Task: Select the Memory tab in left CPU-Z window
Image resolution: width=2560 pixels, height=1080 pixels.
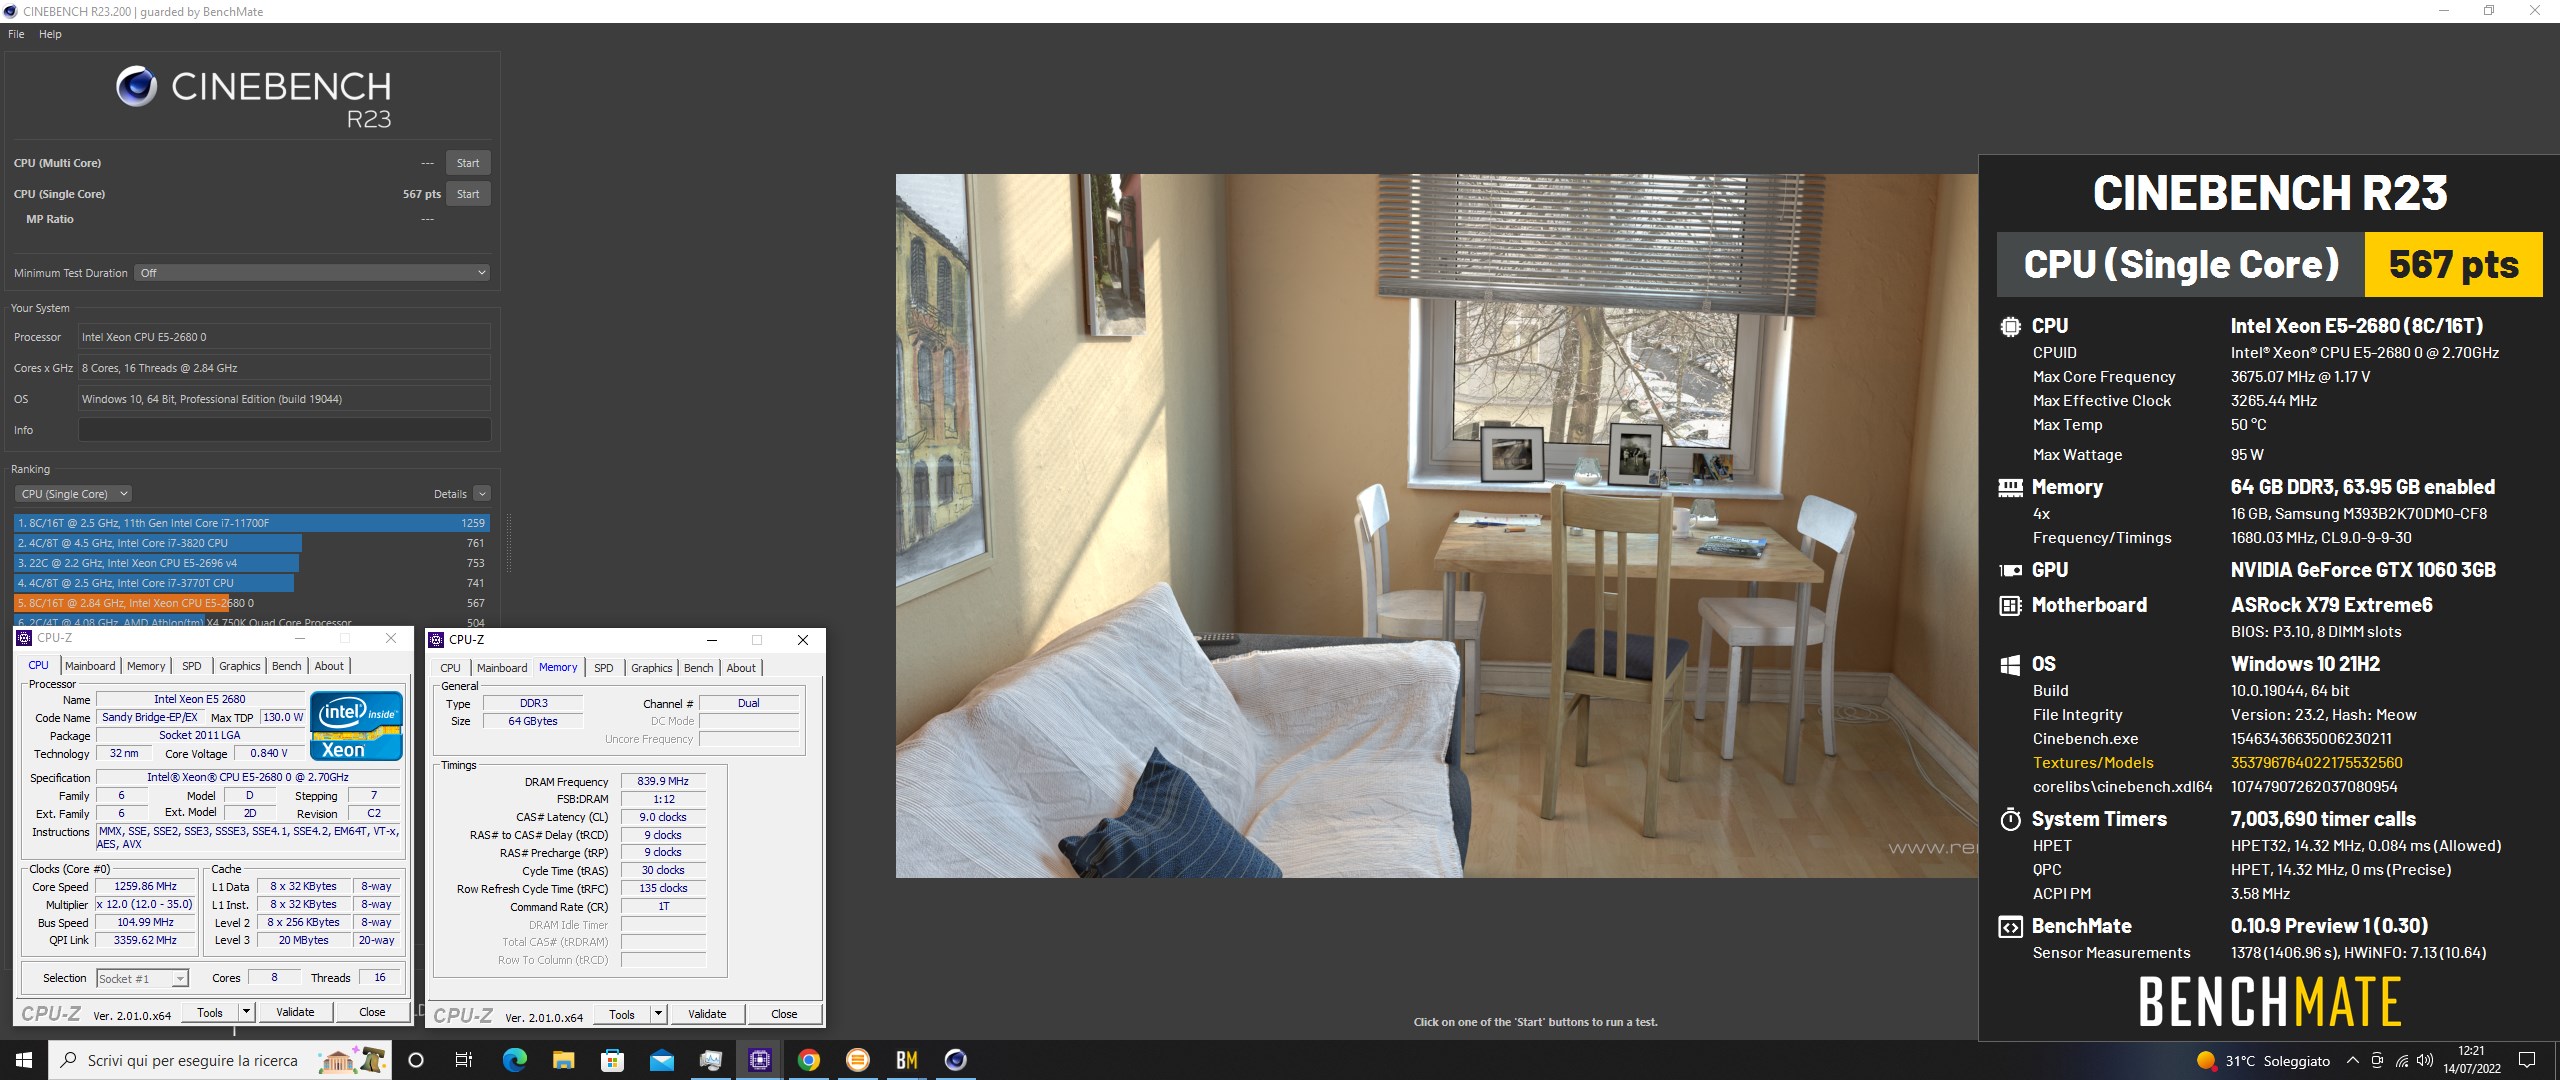Action: [146, 666]
